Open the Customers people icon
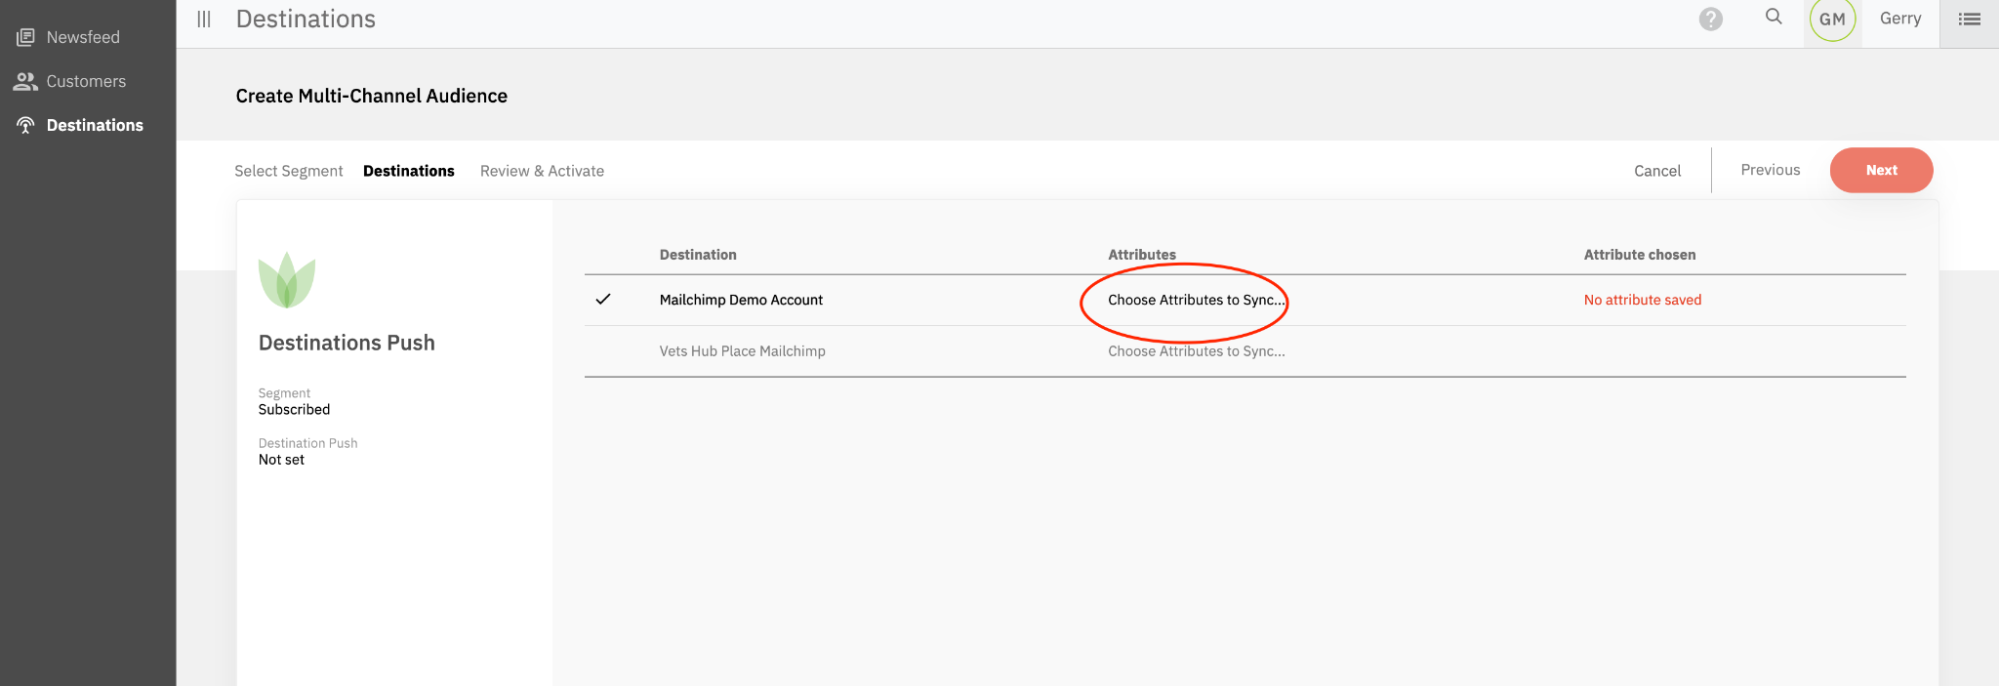This screenshot has height=687, width=1999. tap(25, 81)
